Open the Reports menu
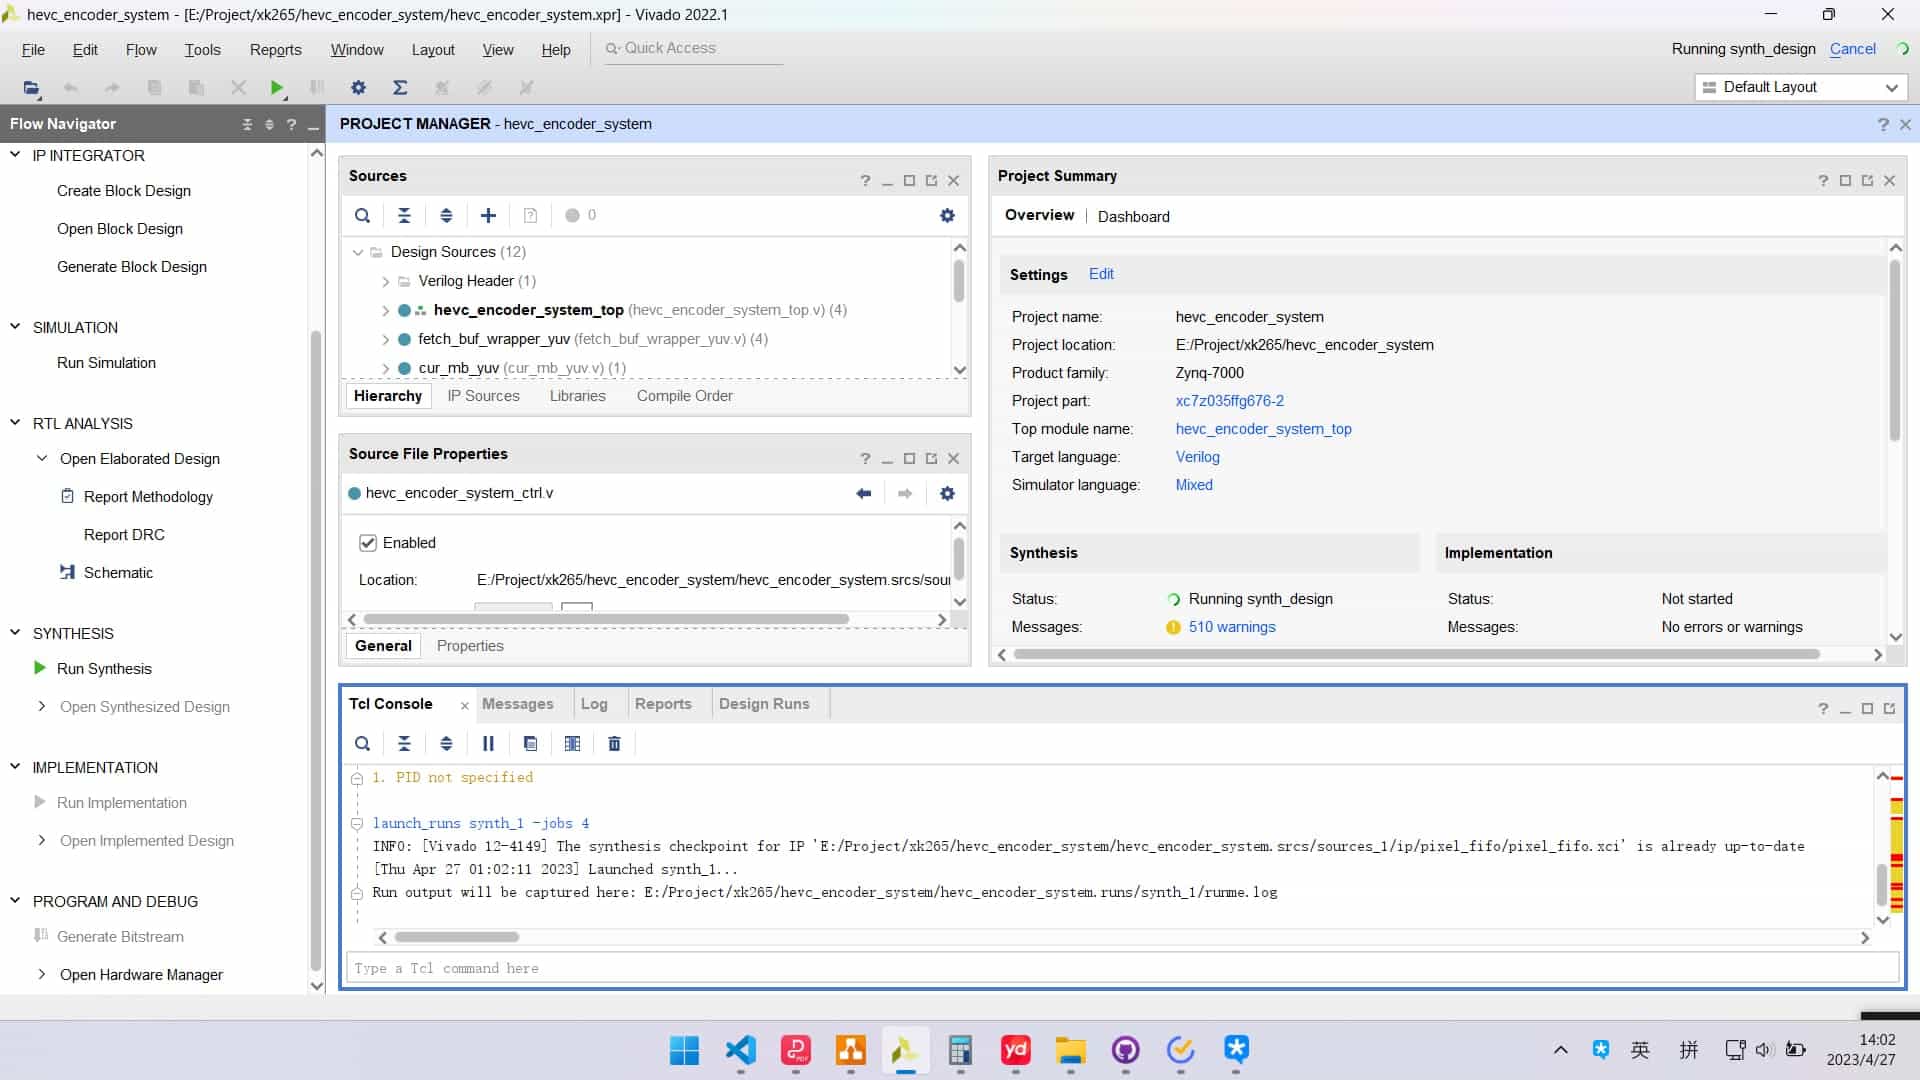Screen dimensions: 1920x1080 coord(276,50)
